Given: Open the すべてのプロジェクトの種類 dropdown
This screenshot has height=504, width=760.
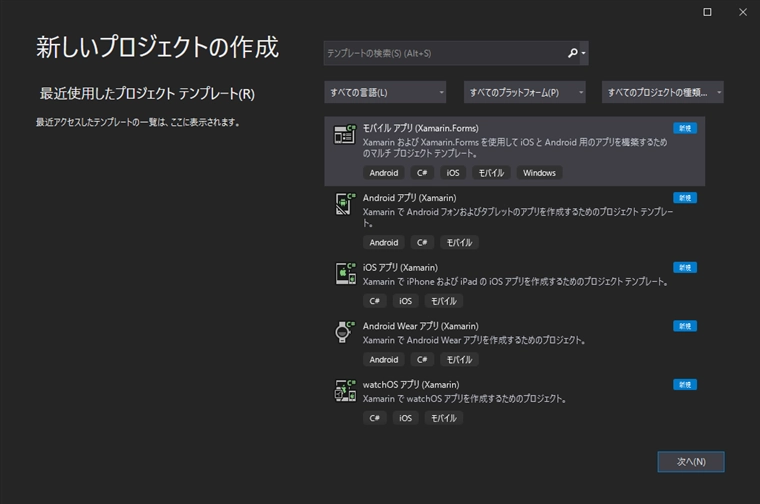Looking at the screenshot, I should pos(663,92).
